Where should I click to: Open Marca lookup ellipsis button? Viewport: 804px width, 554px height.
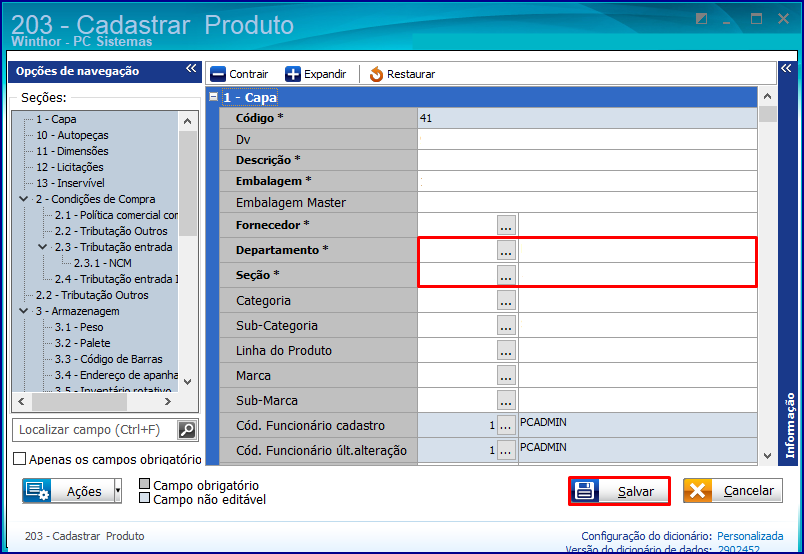(506, 375)
